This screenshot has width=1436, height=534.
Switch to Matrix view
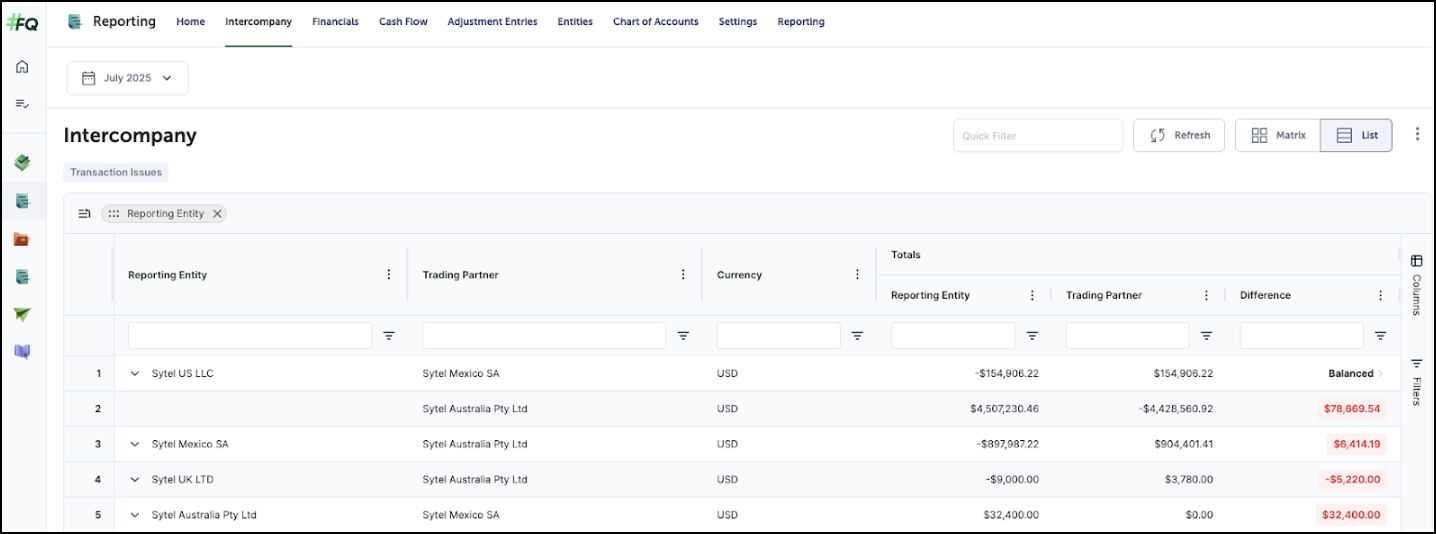pyautogui.click(x=1278, y=135)
